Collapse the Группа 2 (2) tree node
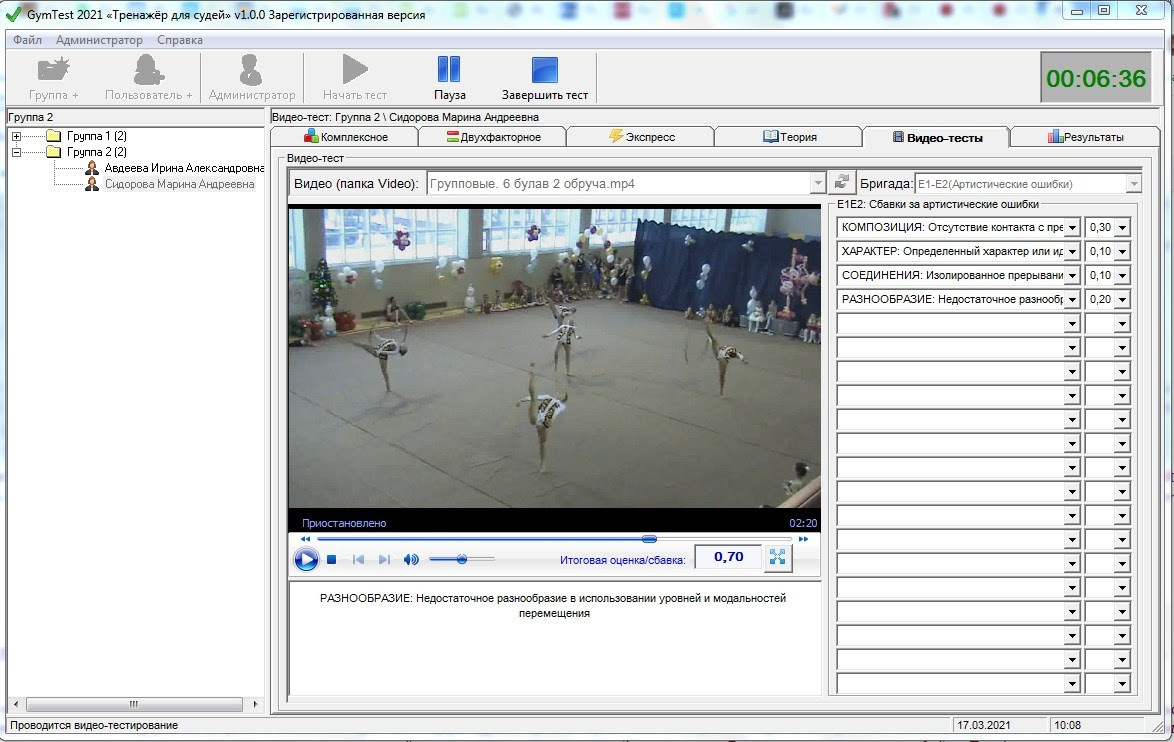Viewport: 1174px width, 742px height. (17, 152)
